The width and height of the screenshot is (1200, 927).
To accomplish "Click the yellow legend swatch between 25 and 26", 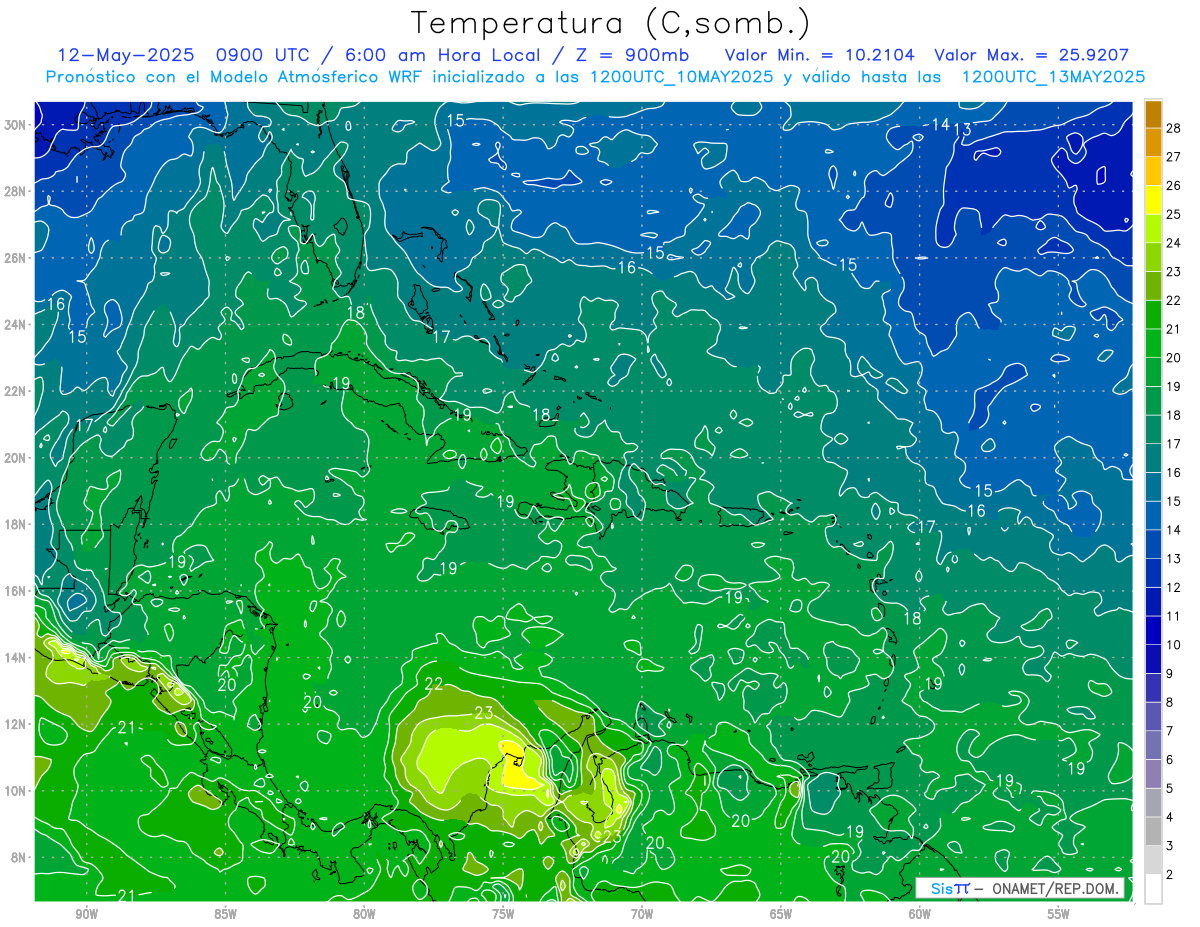I will coord(1154,200).
